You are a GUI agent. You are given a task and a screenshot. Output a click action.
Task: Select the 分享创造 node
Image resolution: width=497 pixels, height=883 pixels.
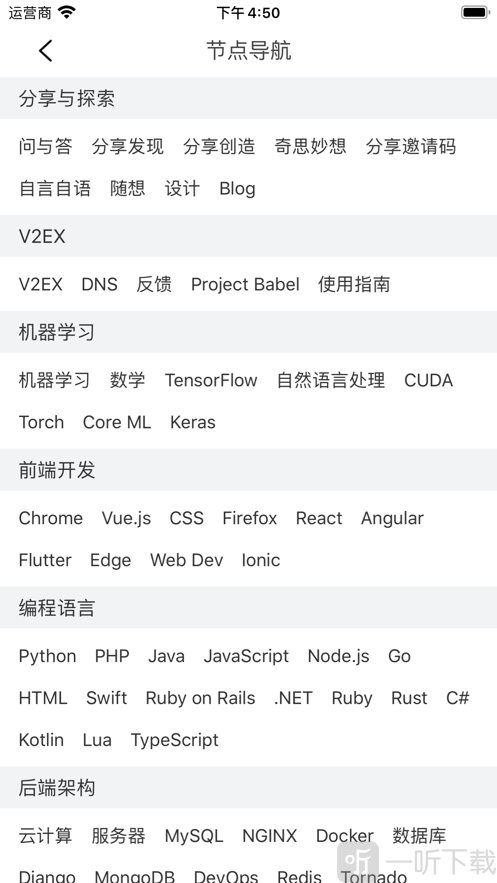tap(219, 146)
